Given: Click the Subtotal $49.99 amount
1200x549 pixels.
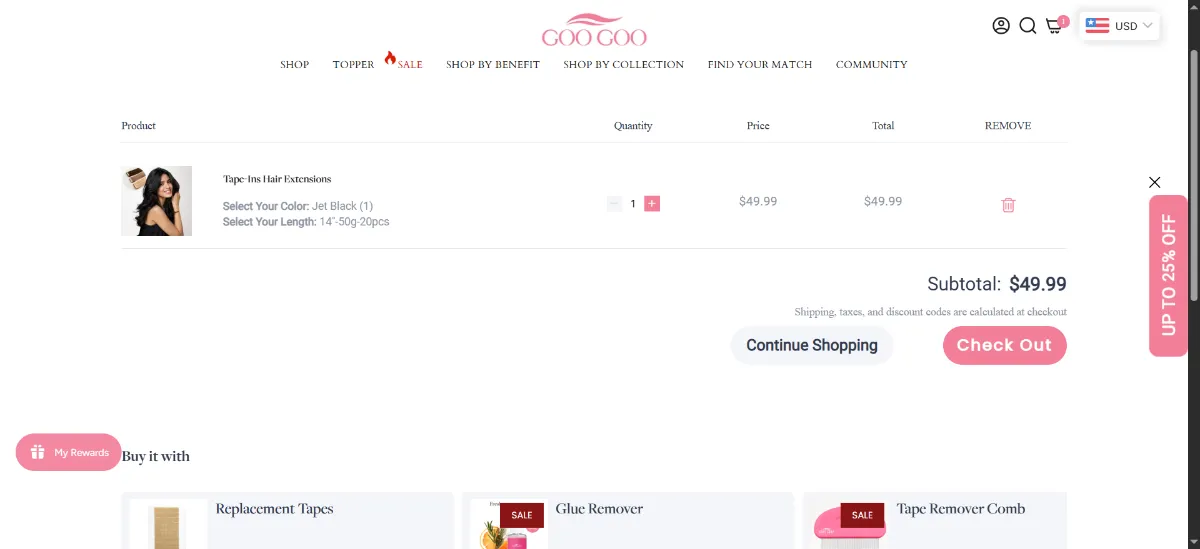Looking at the screenshot, I should 1038,284.
